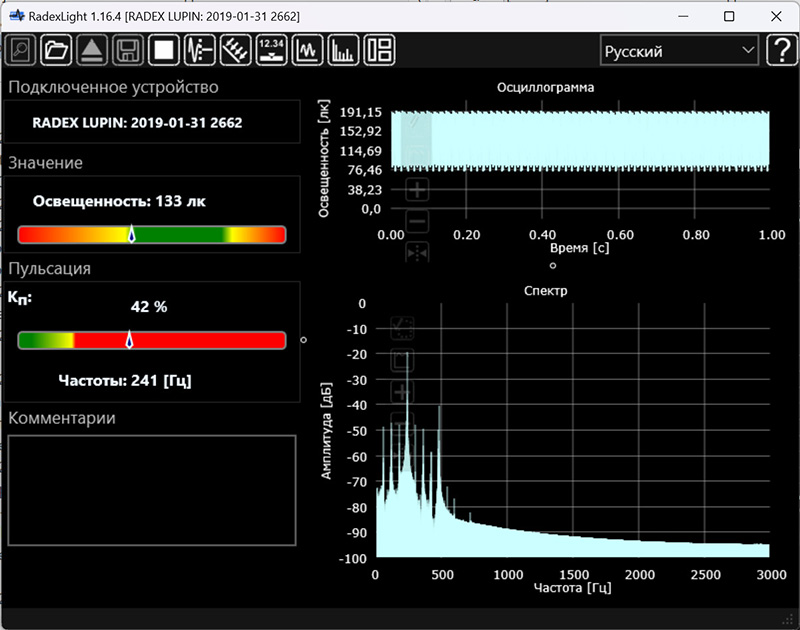Click the plus zoom button on the spectrum chart
The image size is (800, 630).
pos(403,391)
